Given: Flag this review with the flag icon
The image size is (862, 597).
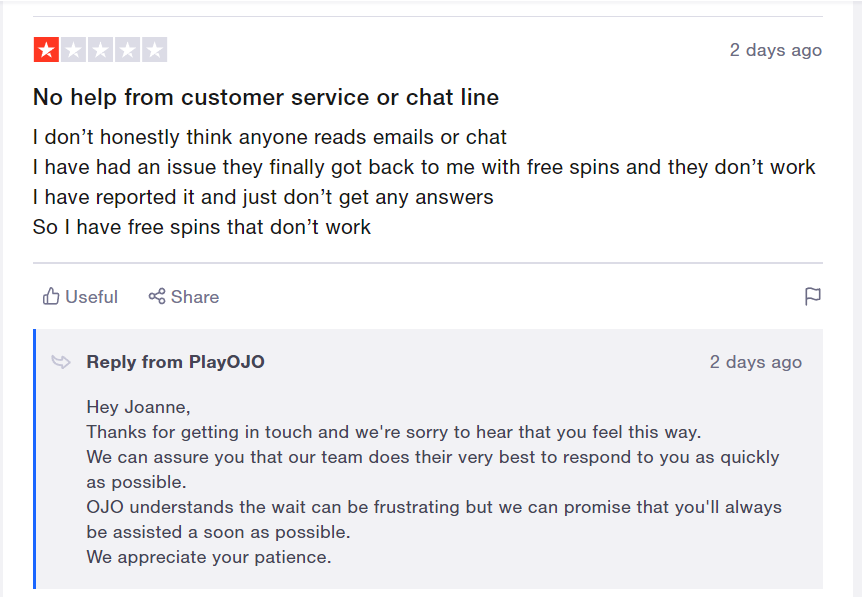Looking at the screenshot, I should 813,297.
